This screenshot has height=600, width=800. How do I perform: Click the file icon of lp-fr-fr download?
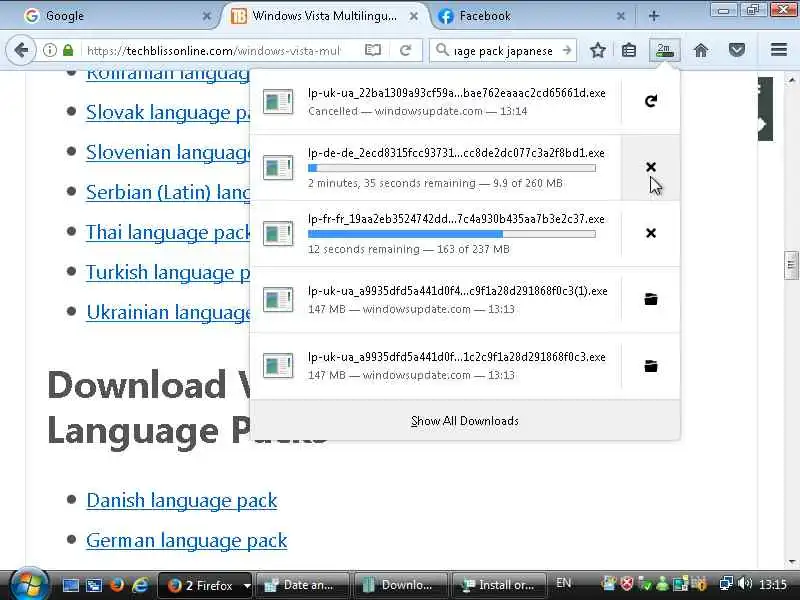(278, 233)
